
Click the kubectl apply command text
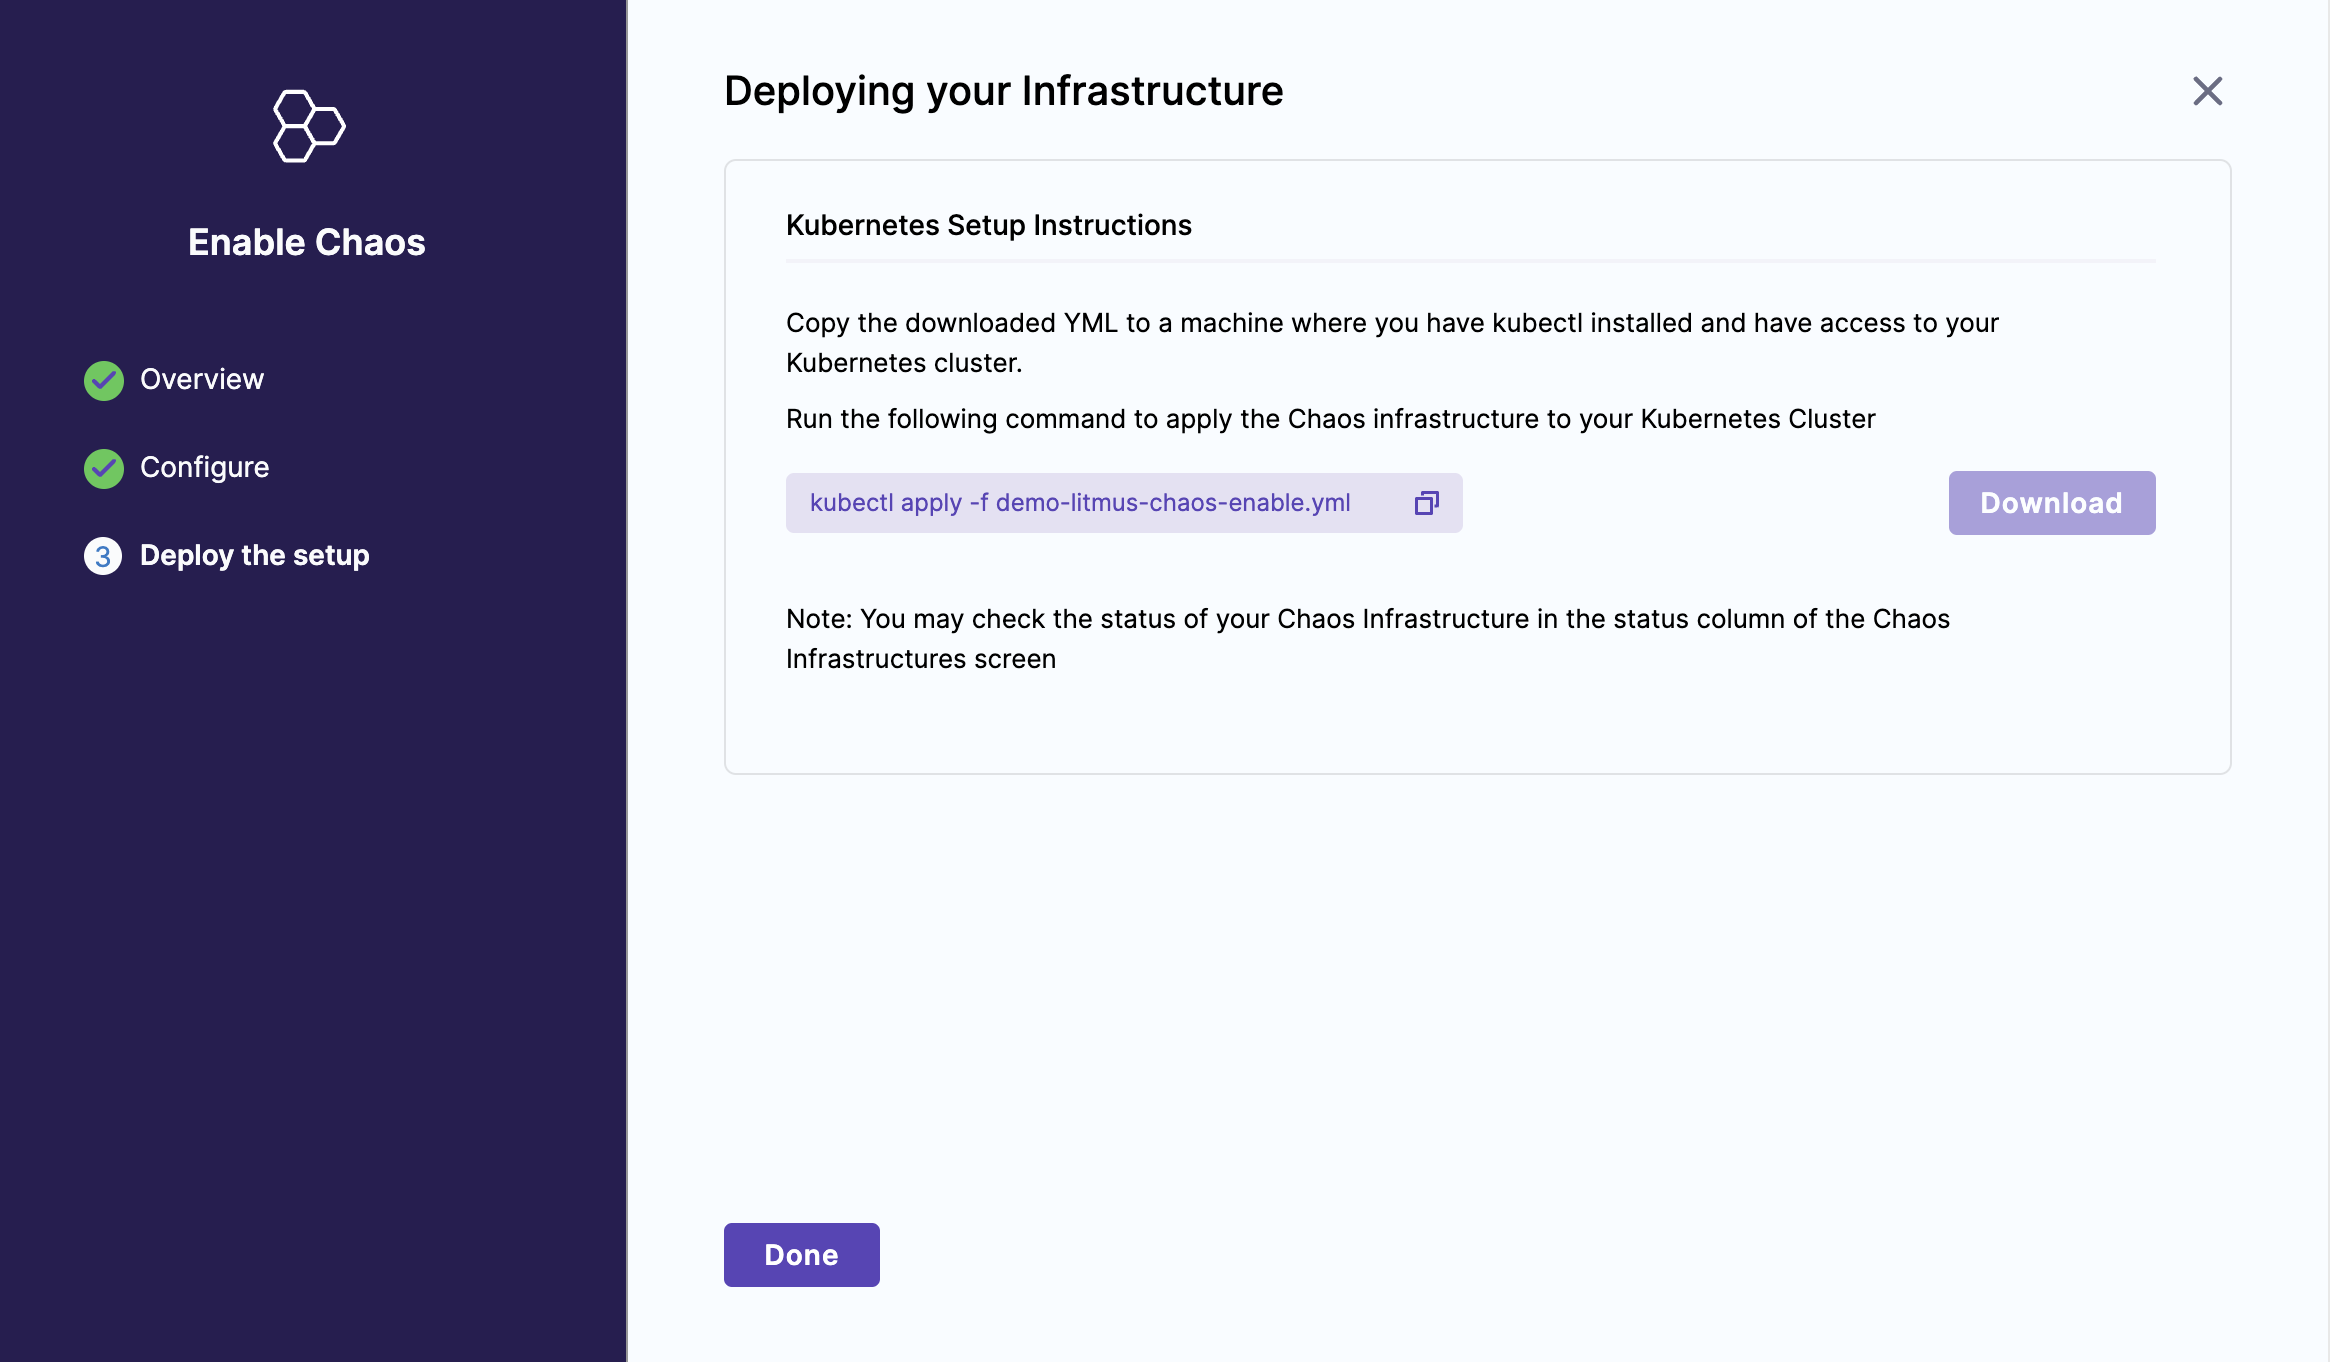[x=1079, y=503]
